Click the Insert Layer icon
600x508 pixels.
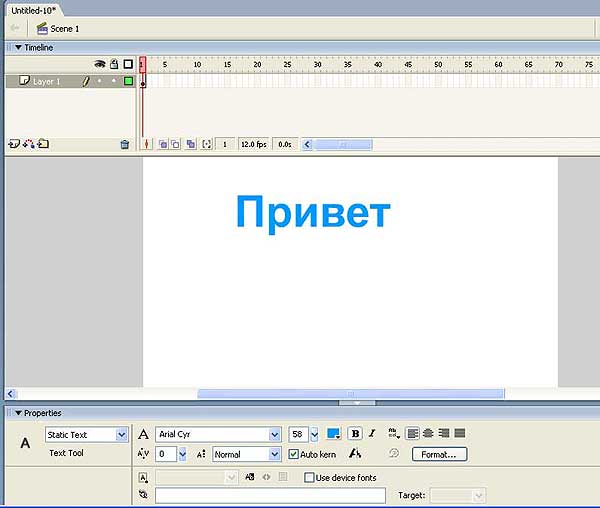coord(14,144)
